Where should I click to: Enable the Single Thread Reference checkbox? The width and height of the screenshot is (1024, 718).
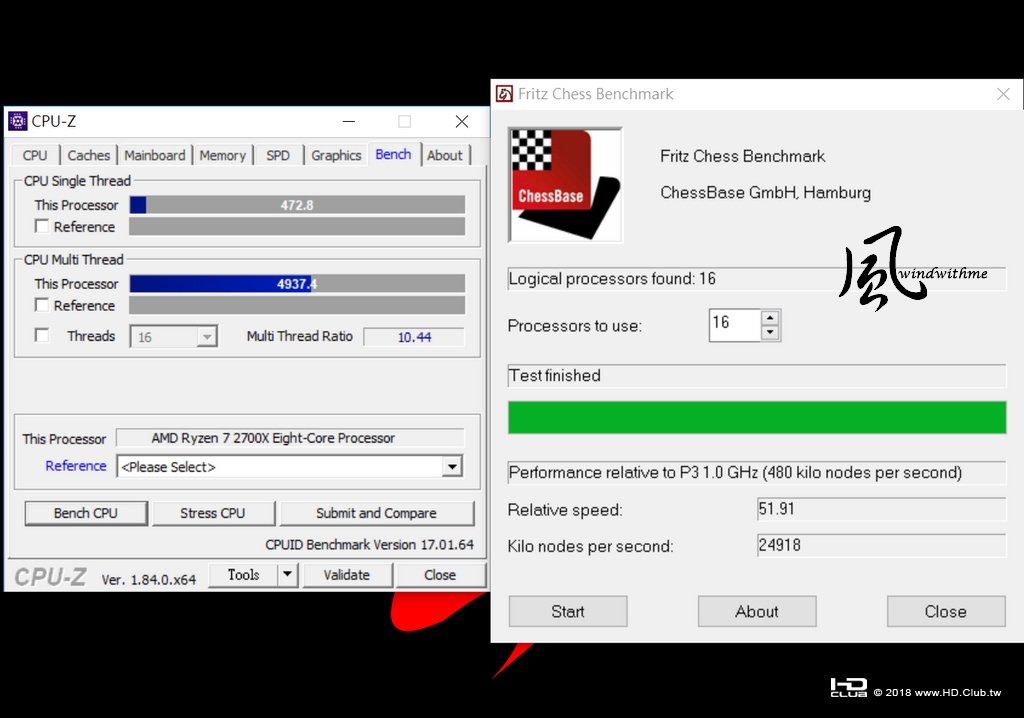click(x=42, y=226)
